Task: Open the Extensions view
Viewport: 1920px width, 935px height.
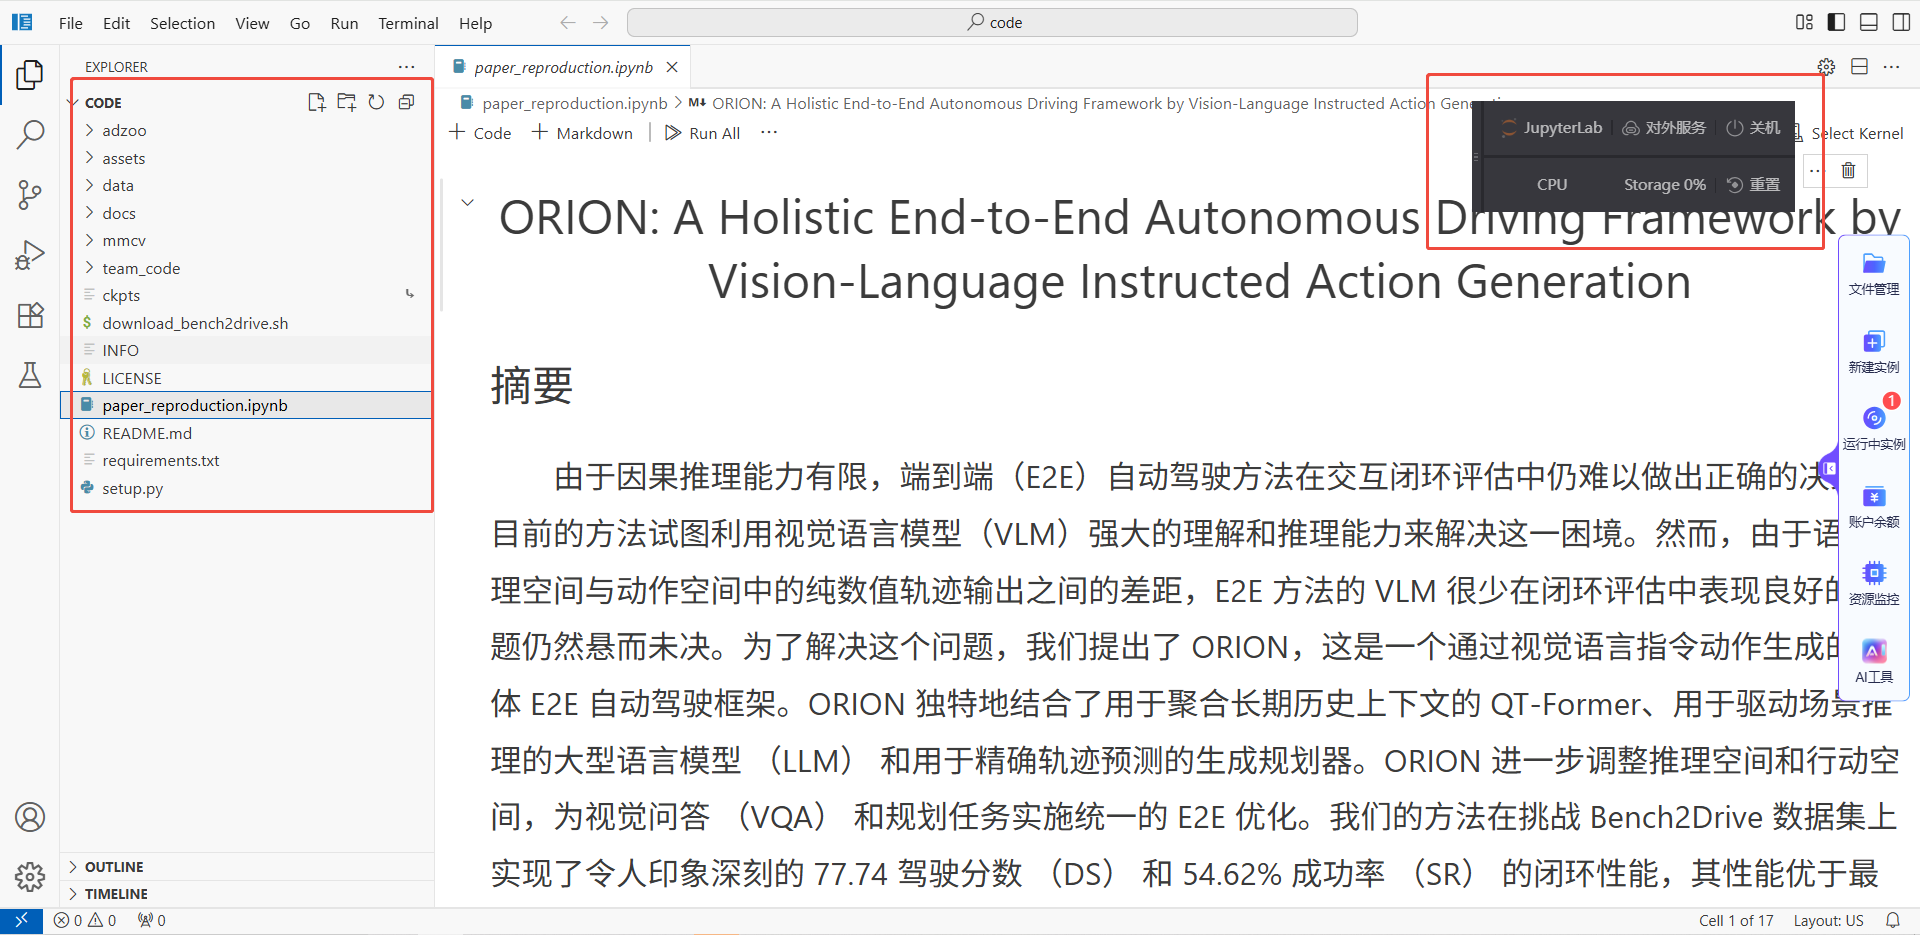Action: point(30,315)
